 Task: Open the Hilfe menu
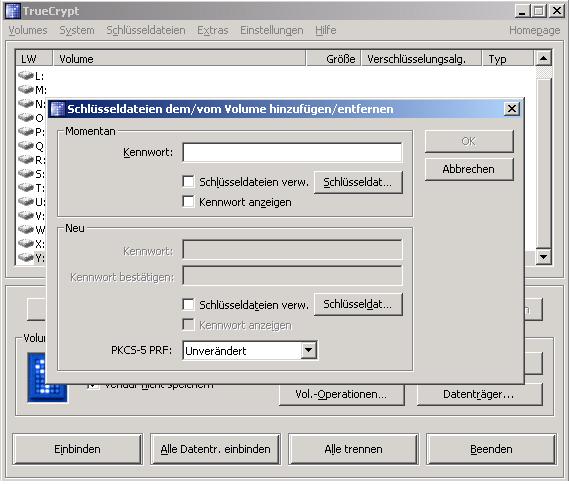(326, 30)
